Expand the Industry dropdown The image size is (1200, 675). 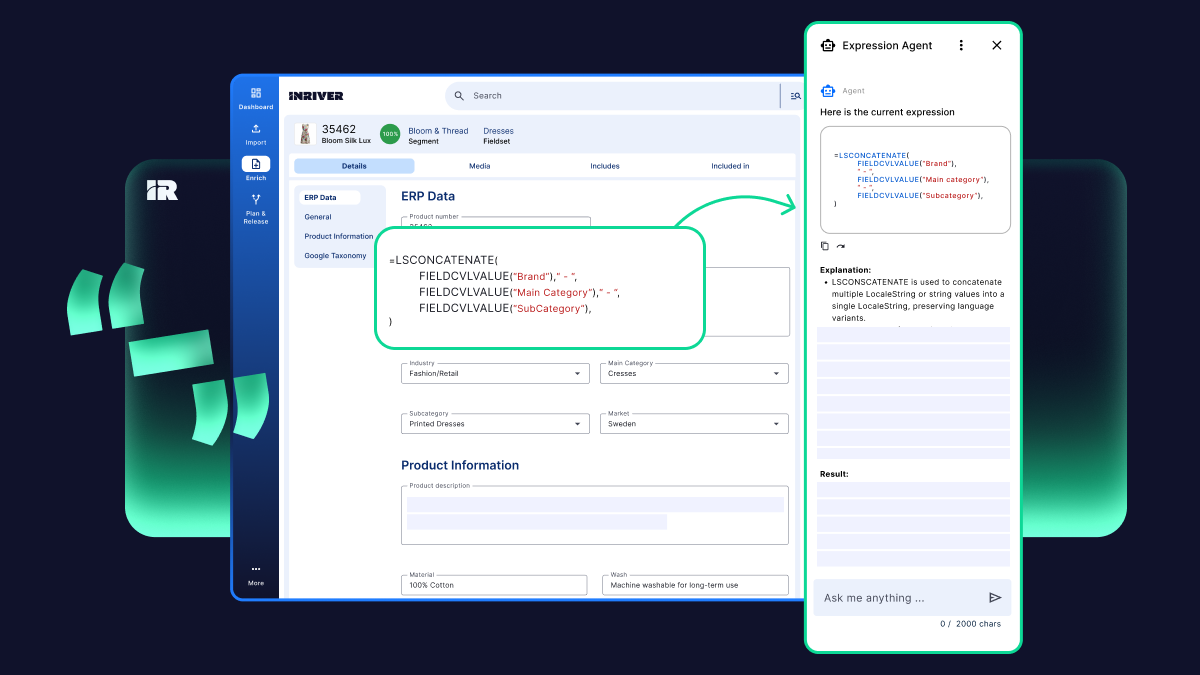pyautogui.click(x=577, y=374)
